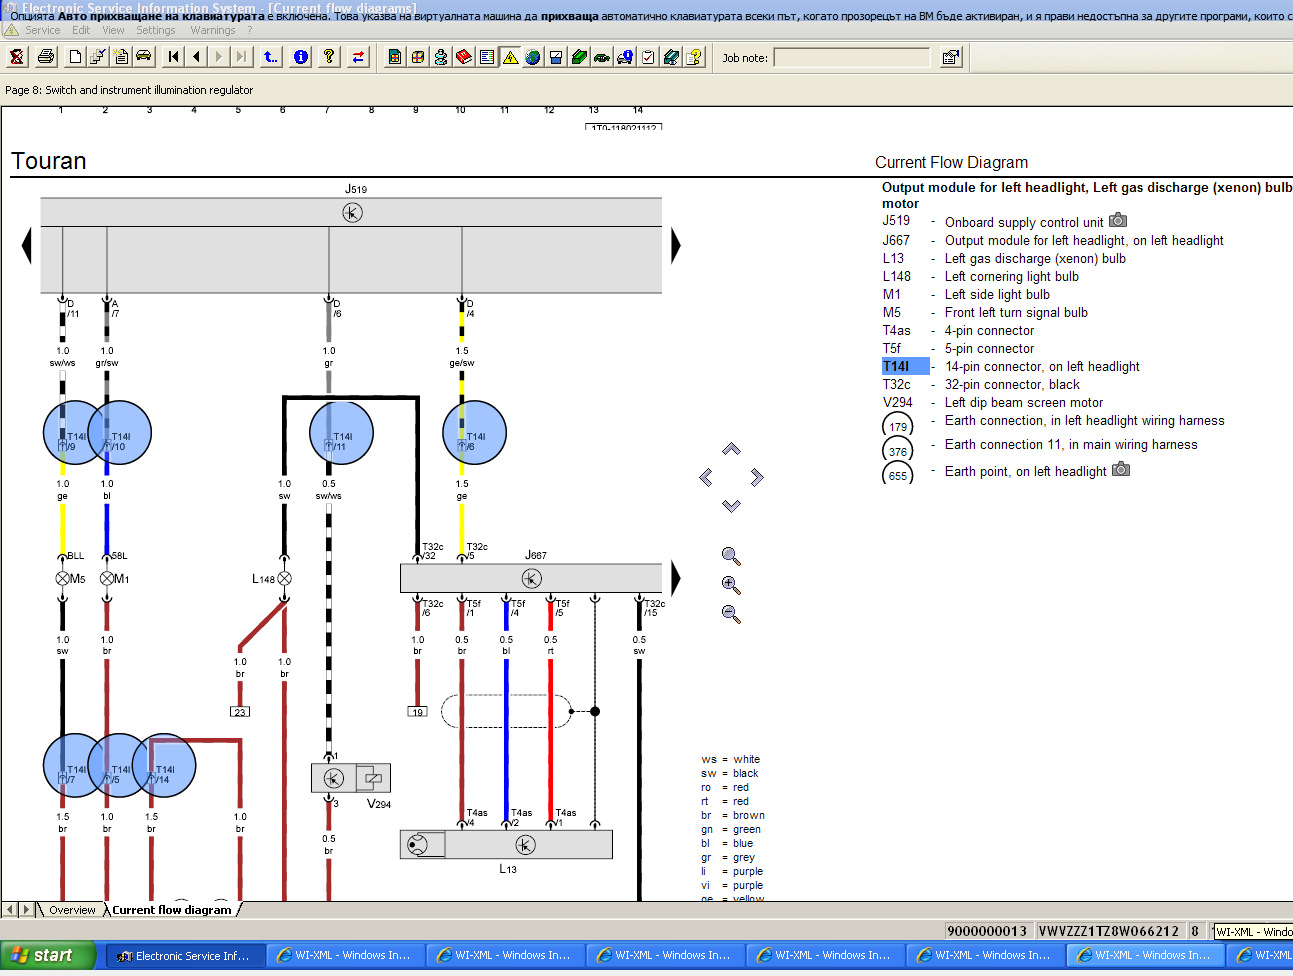The width and height of the screenshot is (1293, 976).
Task: Click VIN VWVZZZ1TZ8W066212 in status bar
Action: click(x=1109, y=931)
